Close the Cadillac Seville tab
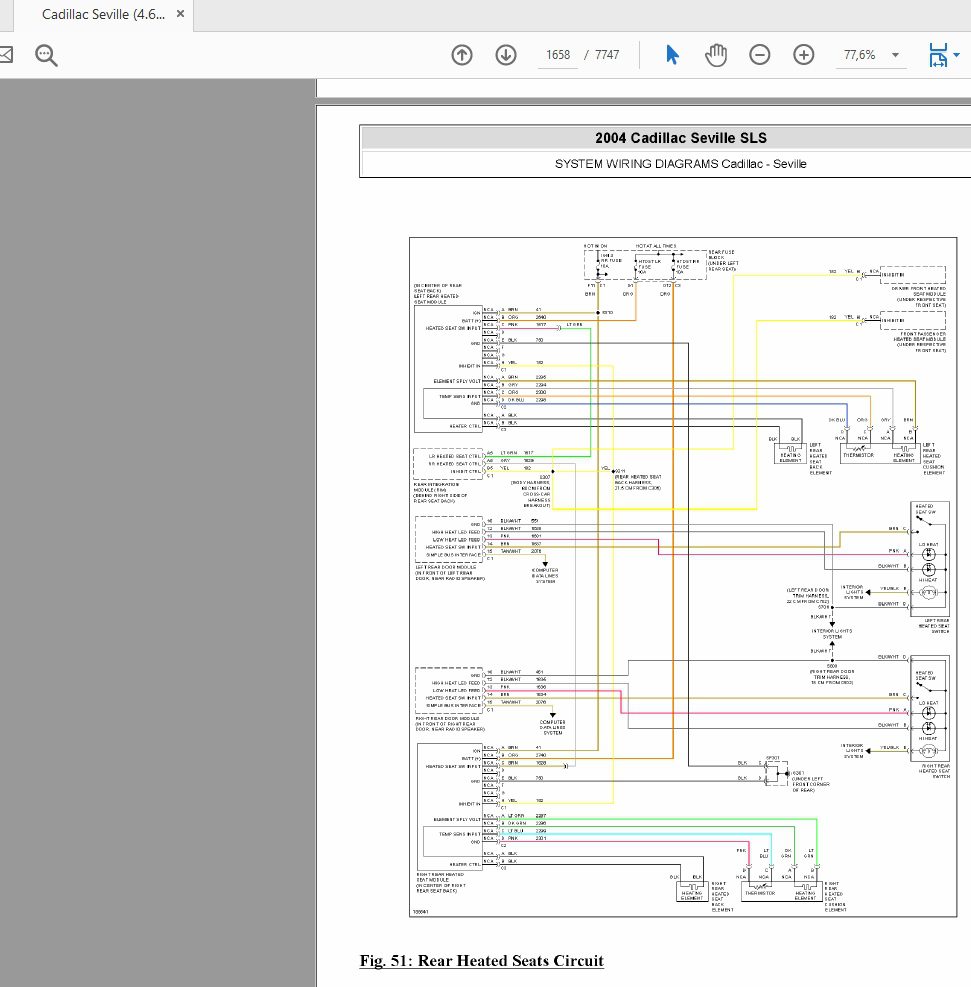 [x=180, y=15]
